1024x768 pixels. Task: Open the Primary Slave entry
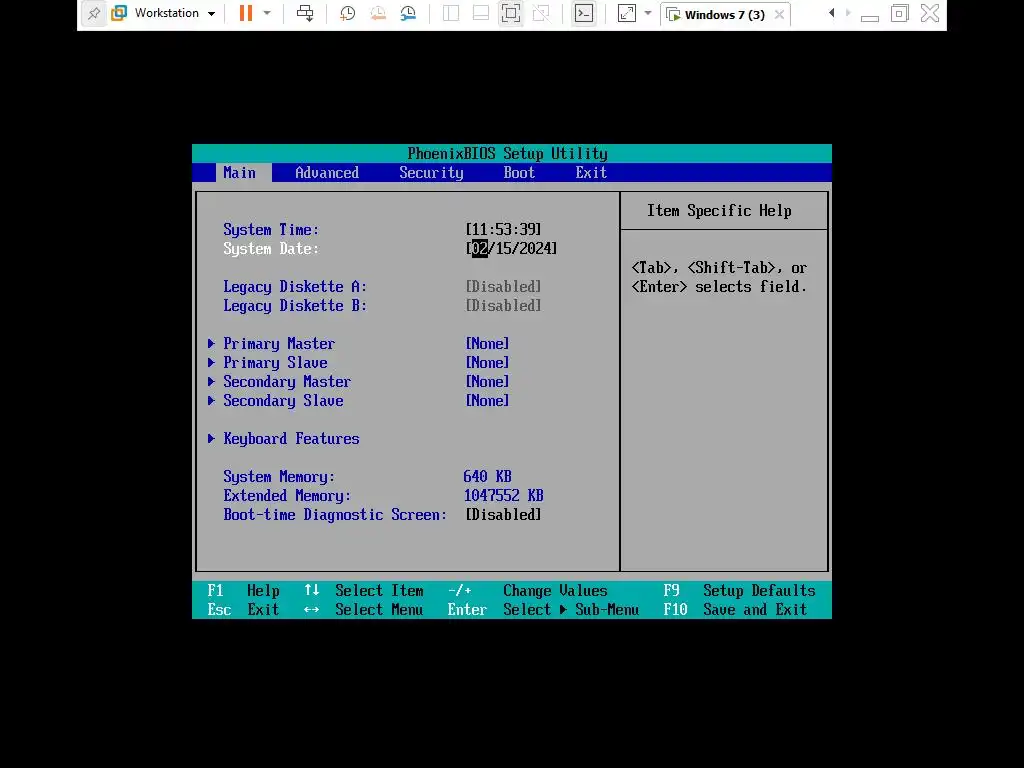click(275, 362)
